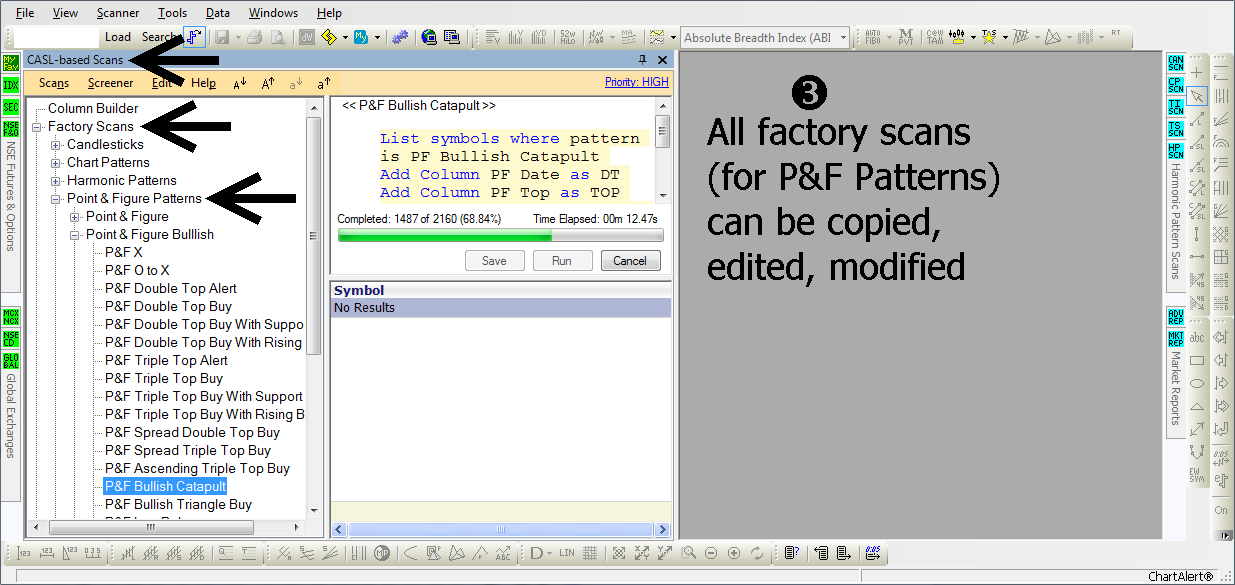Screen dimensions: 1235x585
Task: Click the Search button
Action: click(x=159, y=37)
